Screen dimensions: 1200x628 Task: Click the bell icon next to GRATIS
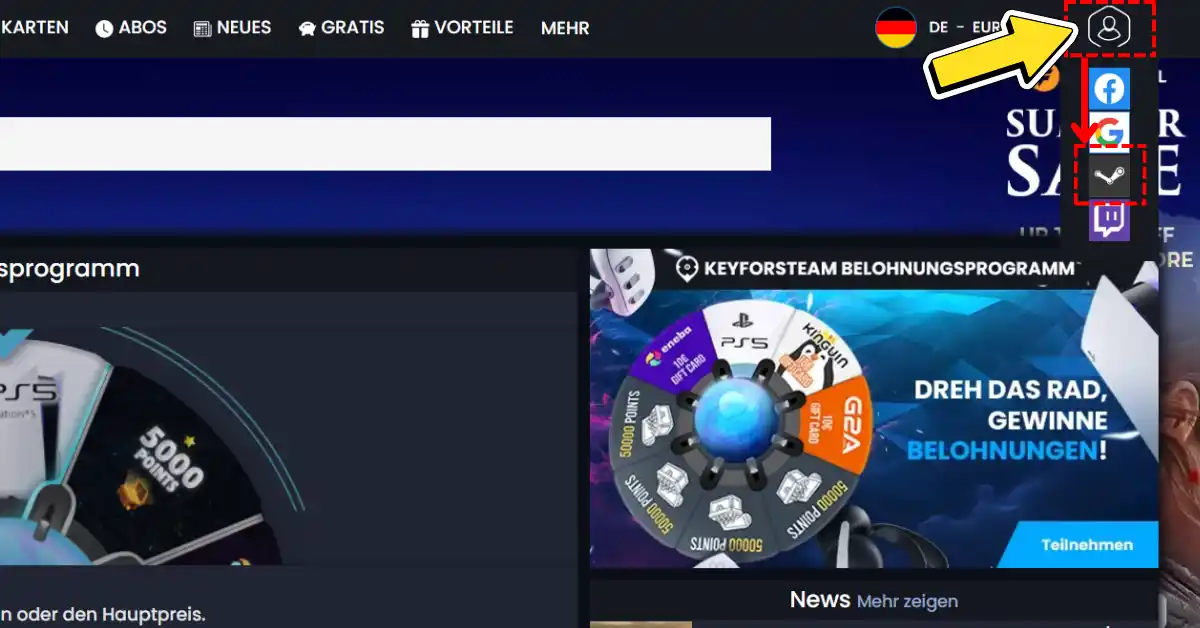(x=308, y=27)
